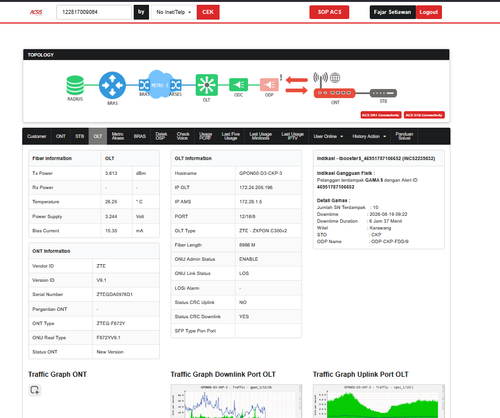Click the ACS STB Connectivity button

coord(424,115)
